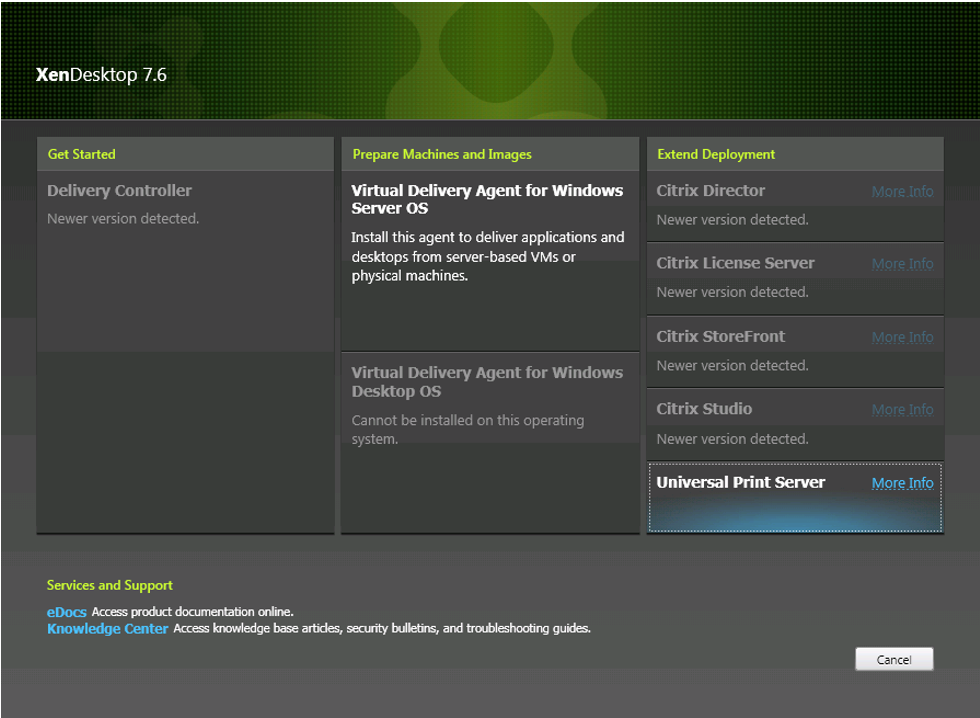
Task: Select the Citrix Studio tile
Action: (x=704, y=409)
